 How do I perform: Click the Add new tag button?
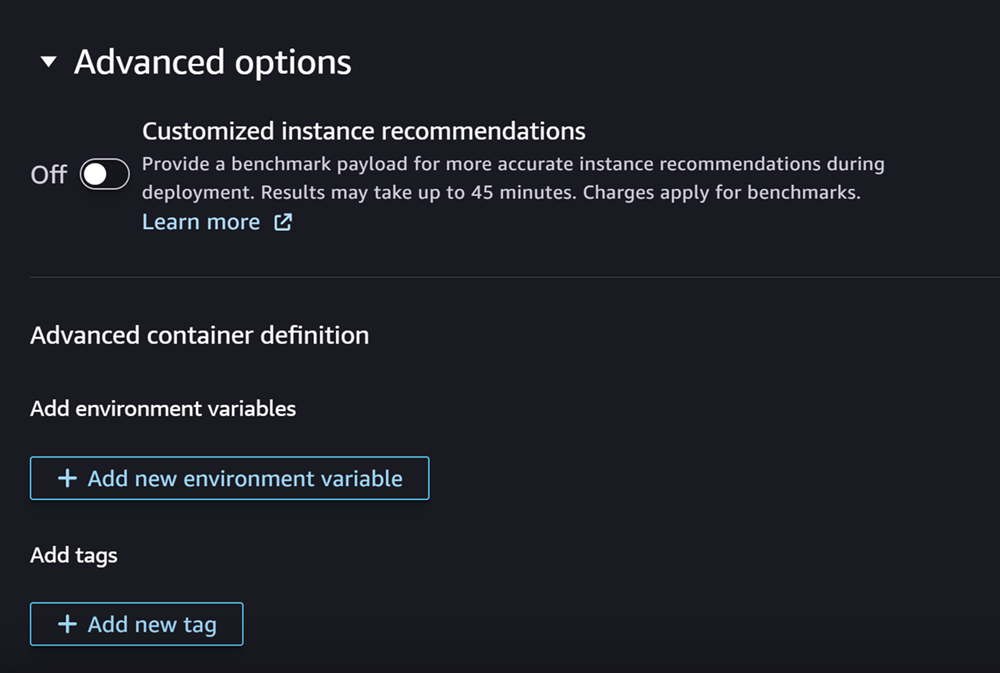137,623
